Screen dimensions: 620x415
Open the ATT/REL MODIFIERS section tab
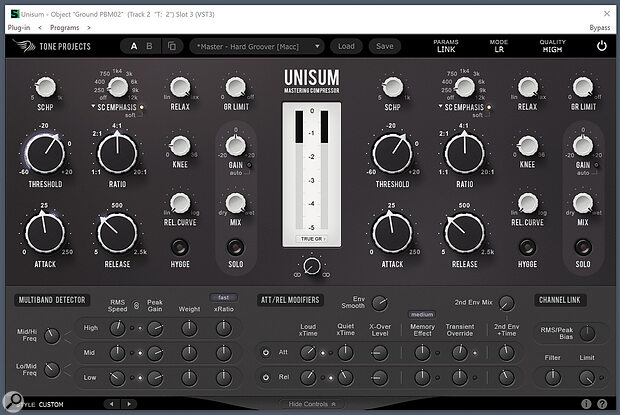(290, 300)
